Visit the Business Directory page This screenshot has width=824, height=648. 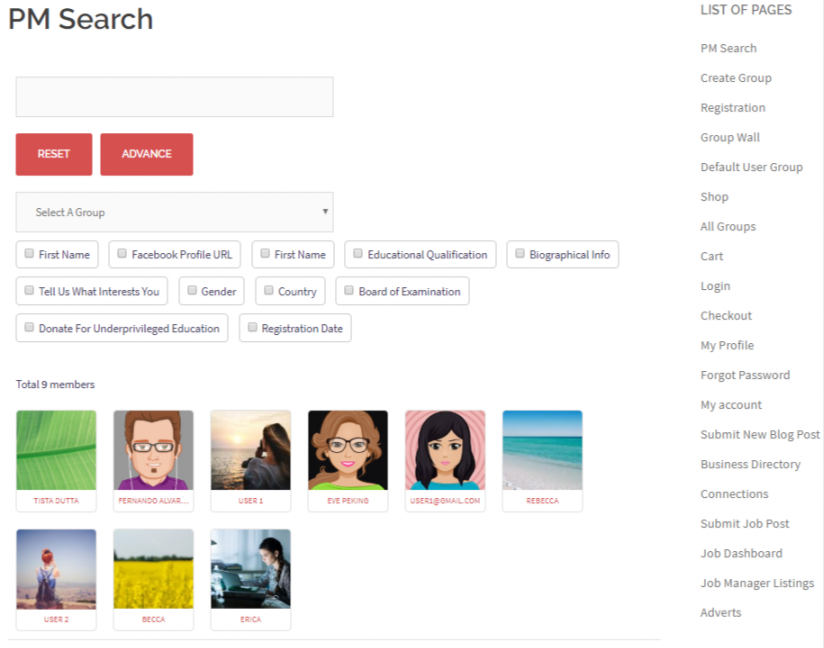(750, 464)
